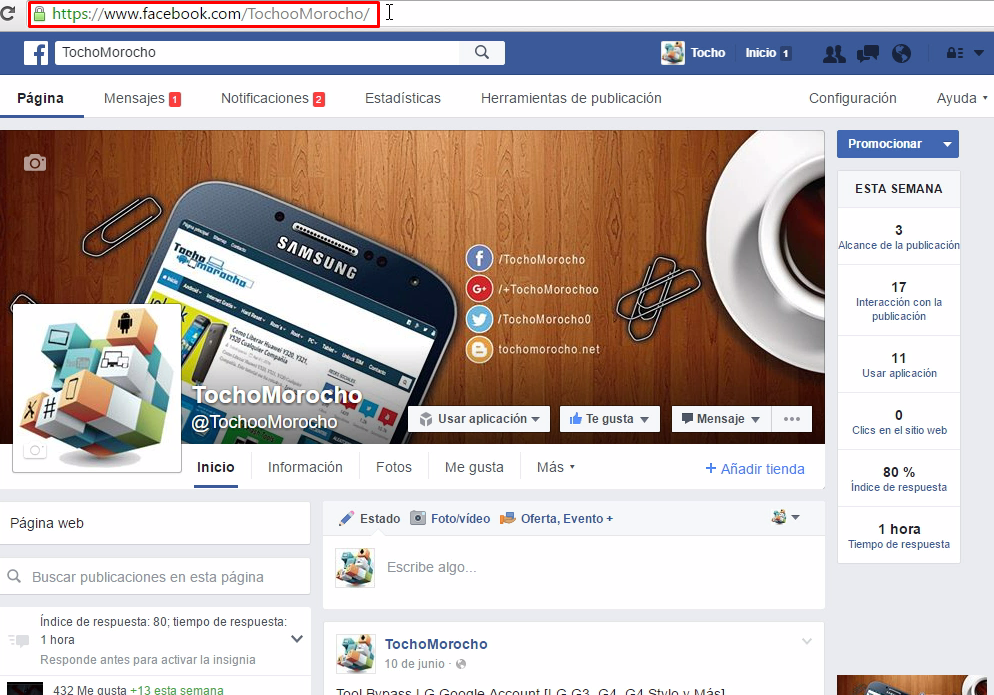Click Tiempo de respuesta stat
Image resolution: width=994 pixels, height=695 pixels.
[899, 536]
